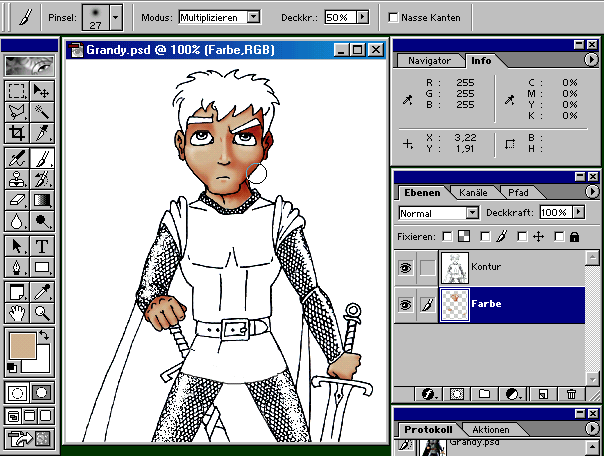Create a new layer set folder

click(x=484, y=394)
